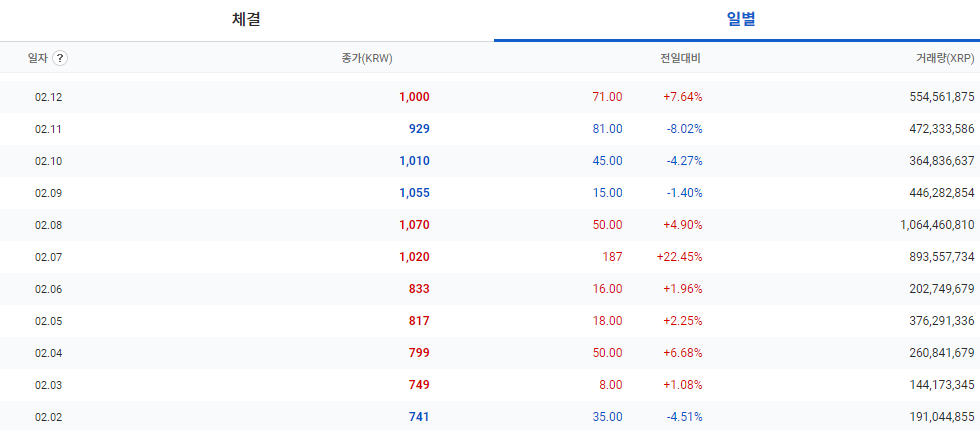This screenshot has height=430, width=980.
Task: Select the 02.07 date cell
Action: click(49, 256)
